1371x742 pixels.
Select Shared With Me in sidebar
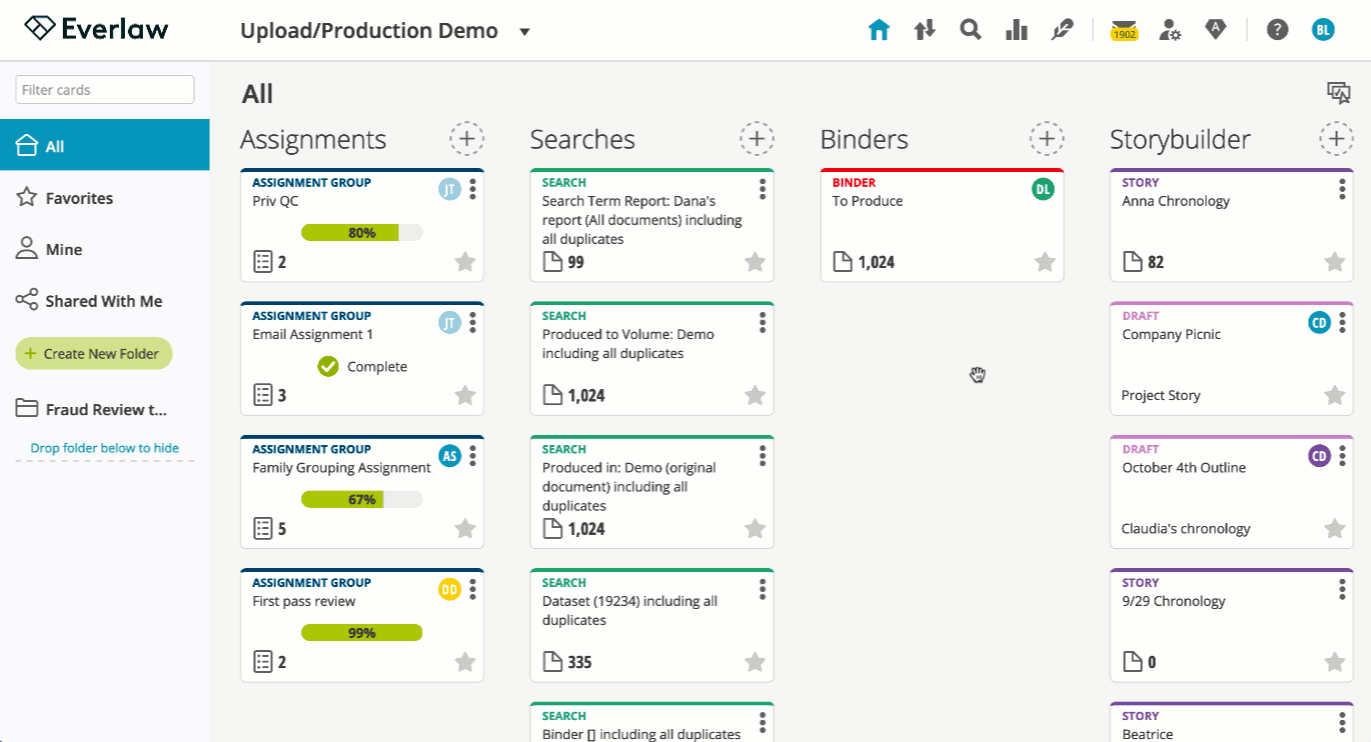click(x=105, y=301)
